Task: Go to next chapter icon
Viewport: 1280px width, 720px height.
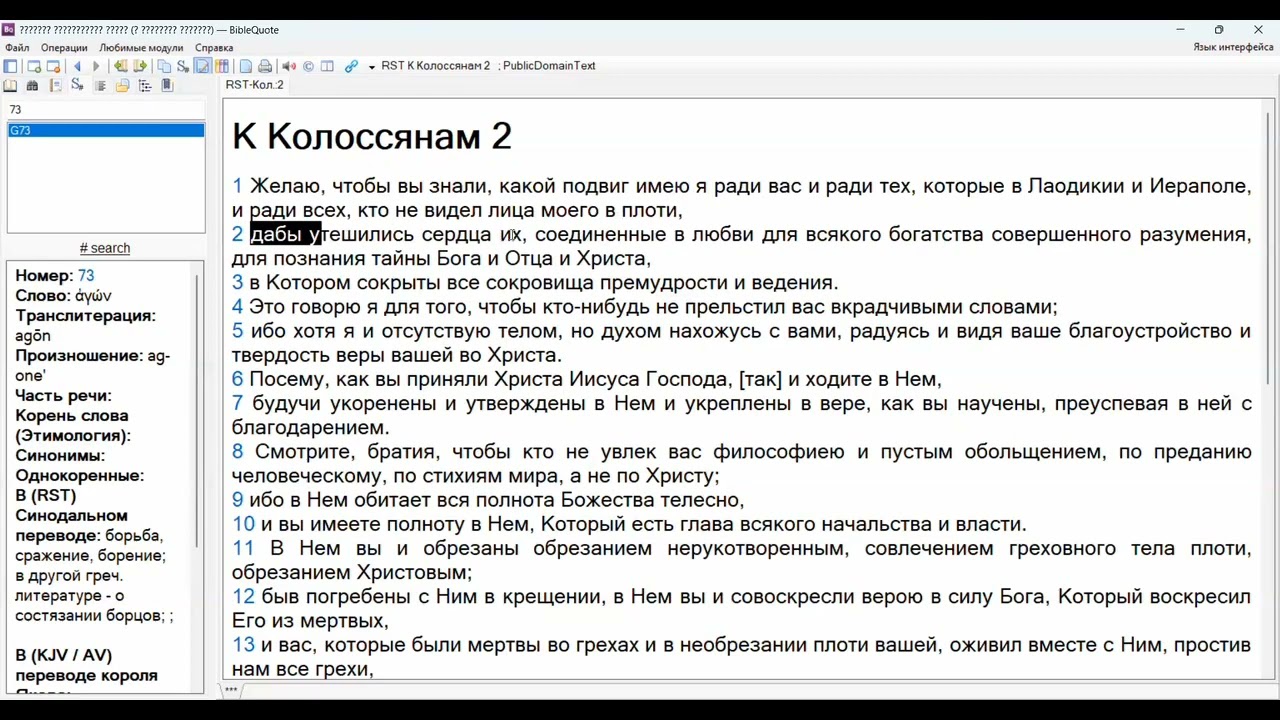Action: tap(140, 66)
